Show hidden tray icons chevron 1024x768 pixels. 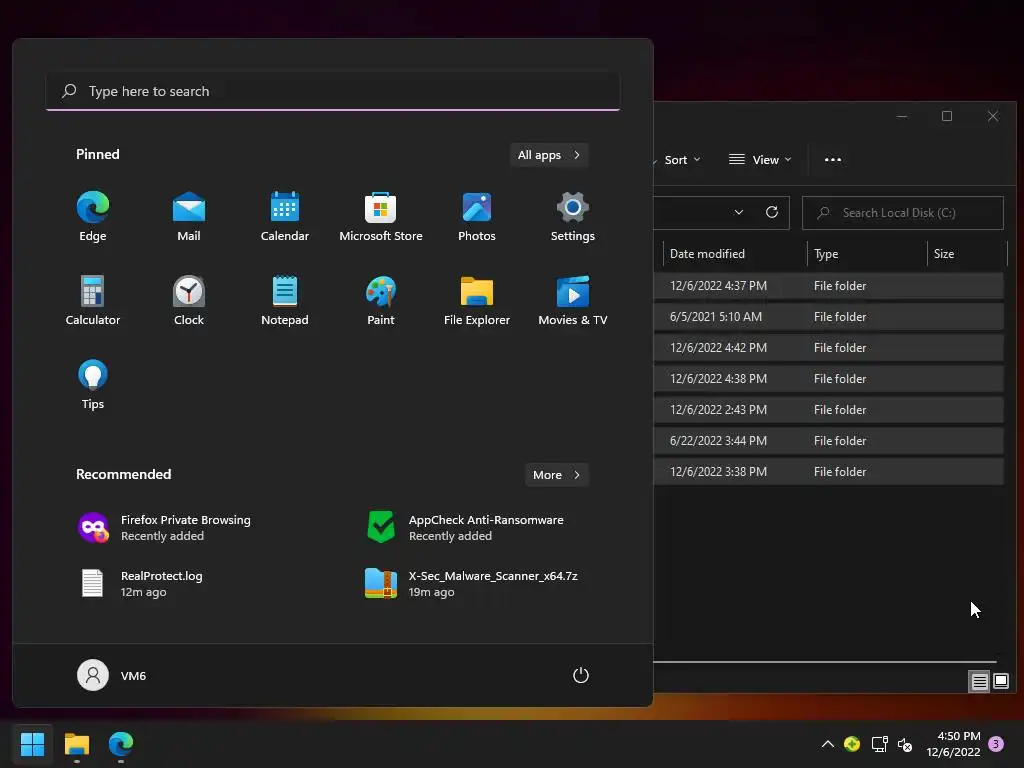coord(827,744)
